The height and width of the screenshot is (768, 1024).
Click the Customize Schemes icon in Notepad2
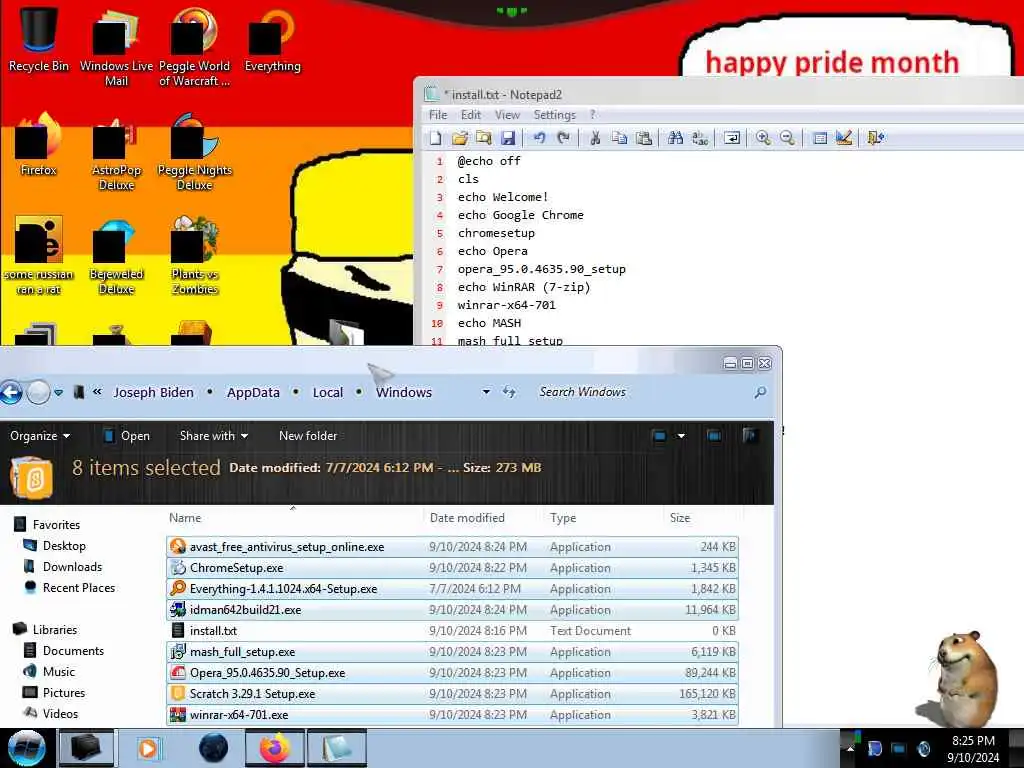[844, 138]
